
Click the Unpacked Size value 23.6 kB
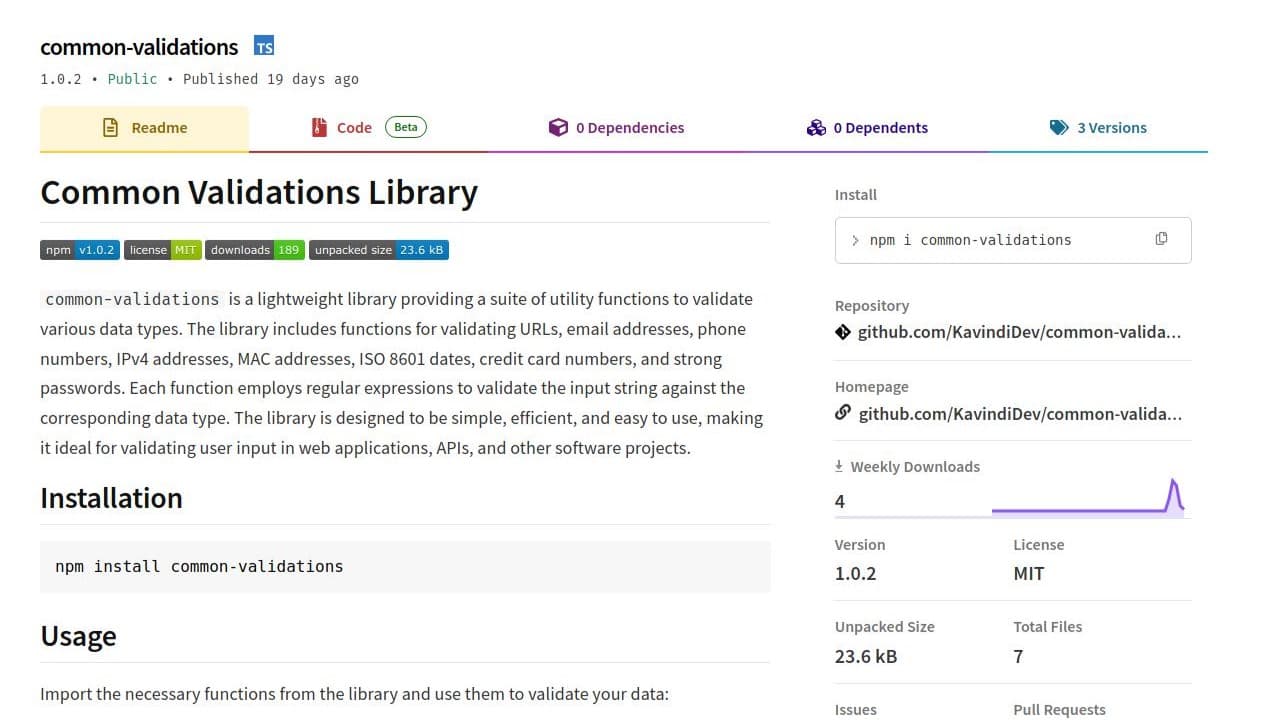[866, 656]
